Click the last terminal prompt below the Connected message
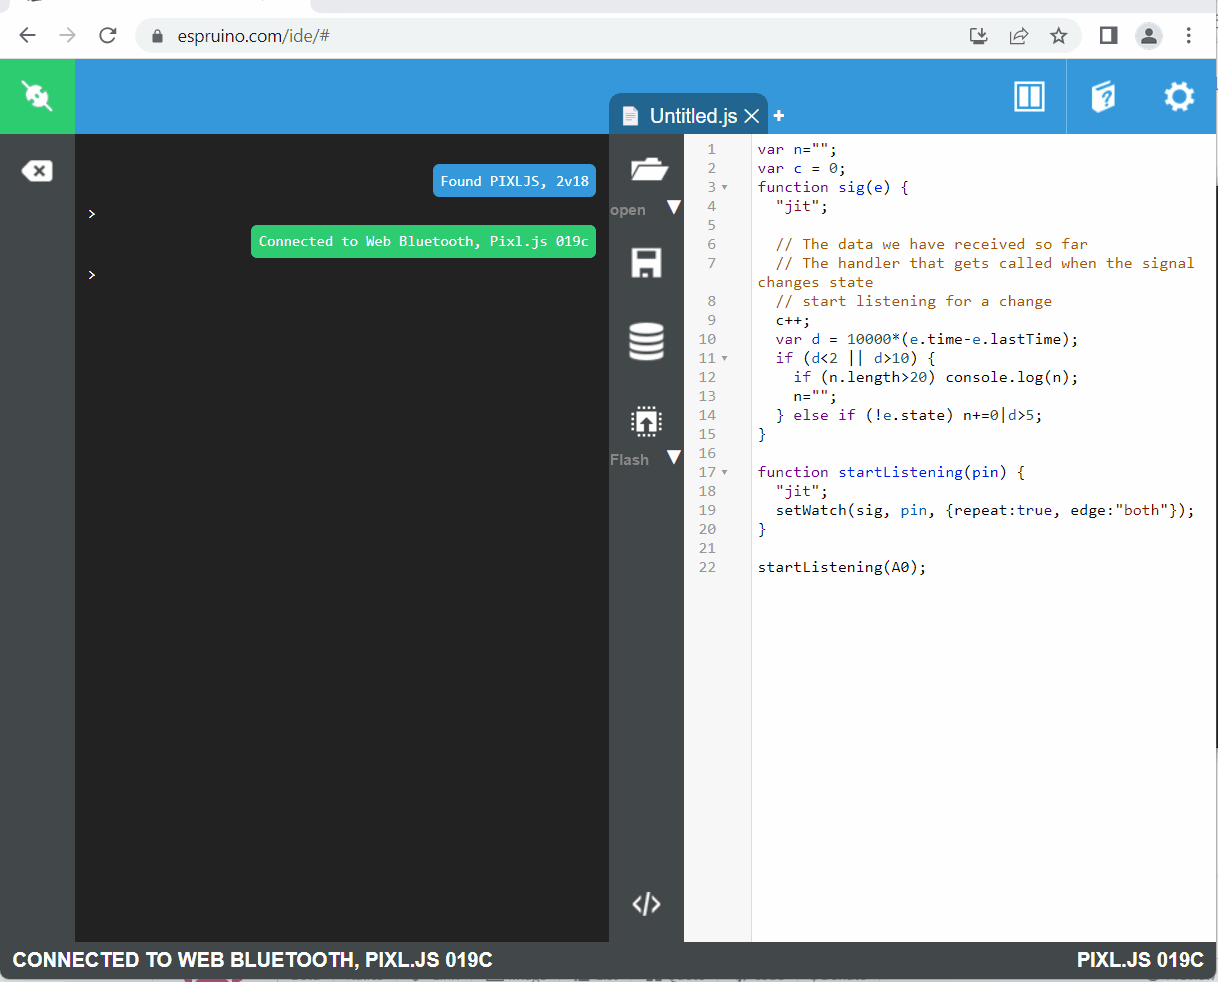Viewport: 1218px width, 982px height. [x=92, y=275]
